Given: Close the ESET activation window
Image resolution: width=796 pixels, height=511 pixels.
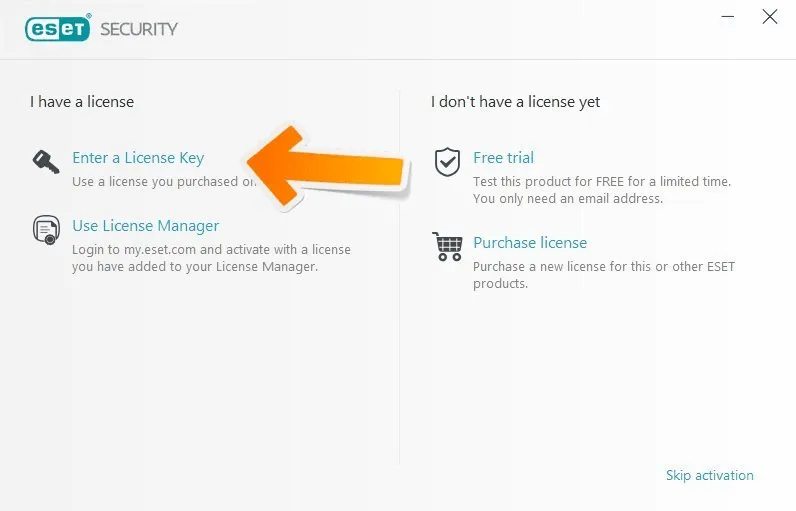Looking at the screenshot, I should point(769,17).
